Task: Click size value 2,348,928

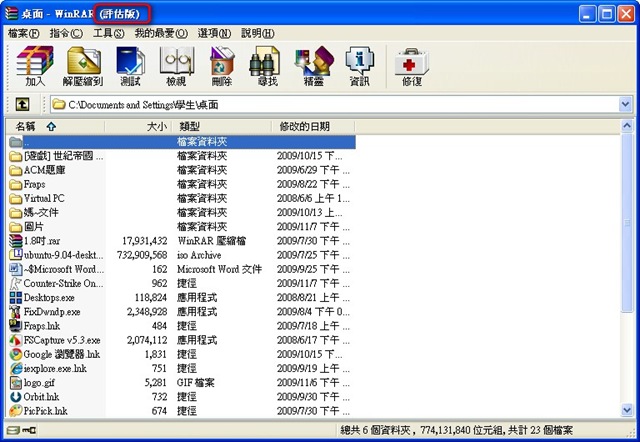Action: point(147,312)
